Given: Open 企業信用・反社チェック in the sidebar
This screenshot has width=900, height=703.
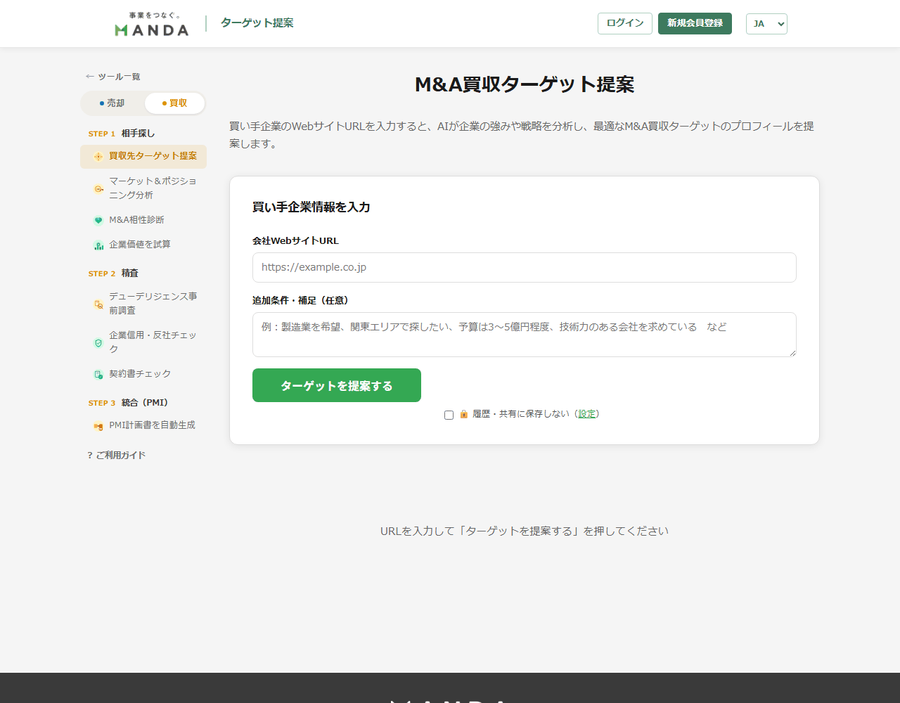Looking at the screenshot, I should 143,342.
